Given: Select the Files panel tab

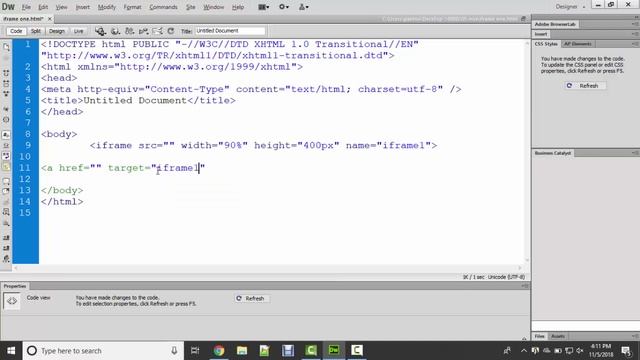Looking at the screenshot, I should pos(540,336).
